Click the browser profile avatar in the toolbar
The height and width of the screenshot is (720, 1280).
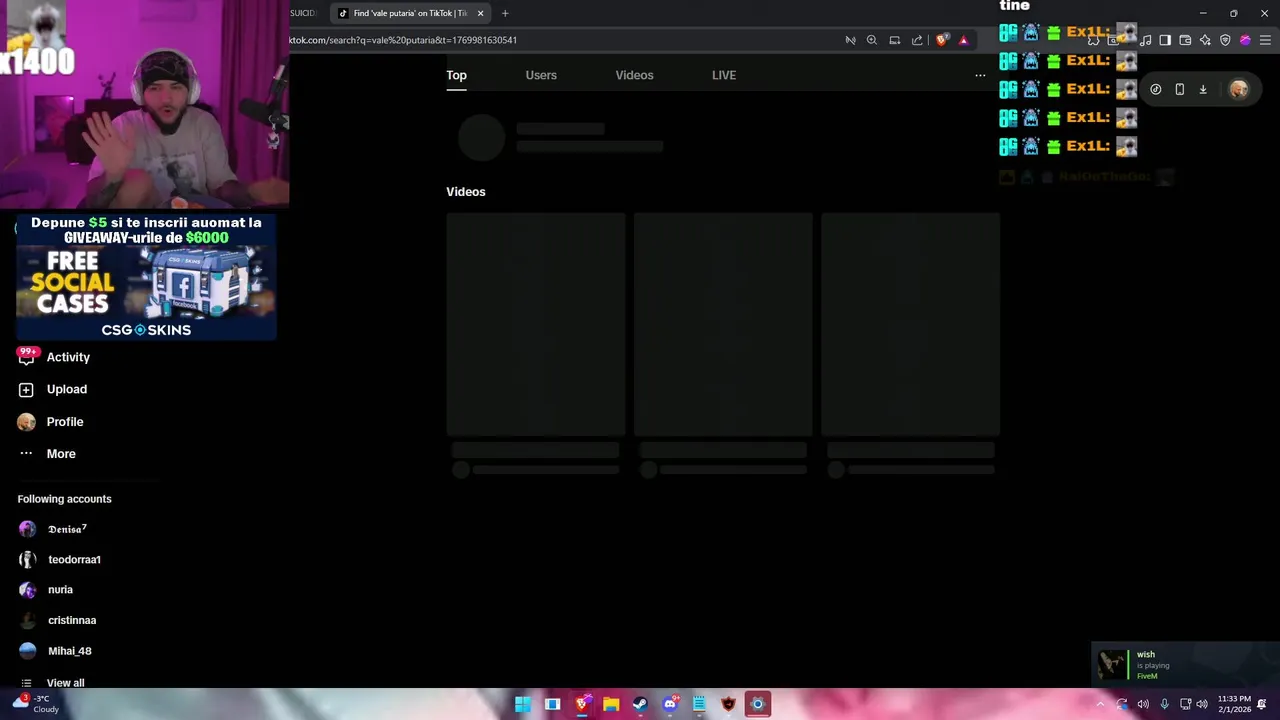1245,40
